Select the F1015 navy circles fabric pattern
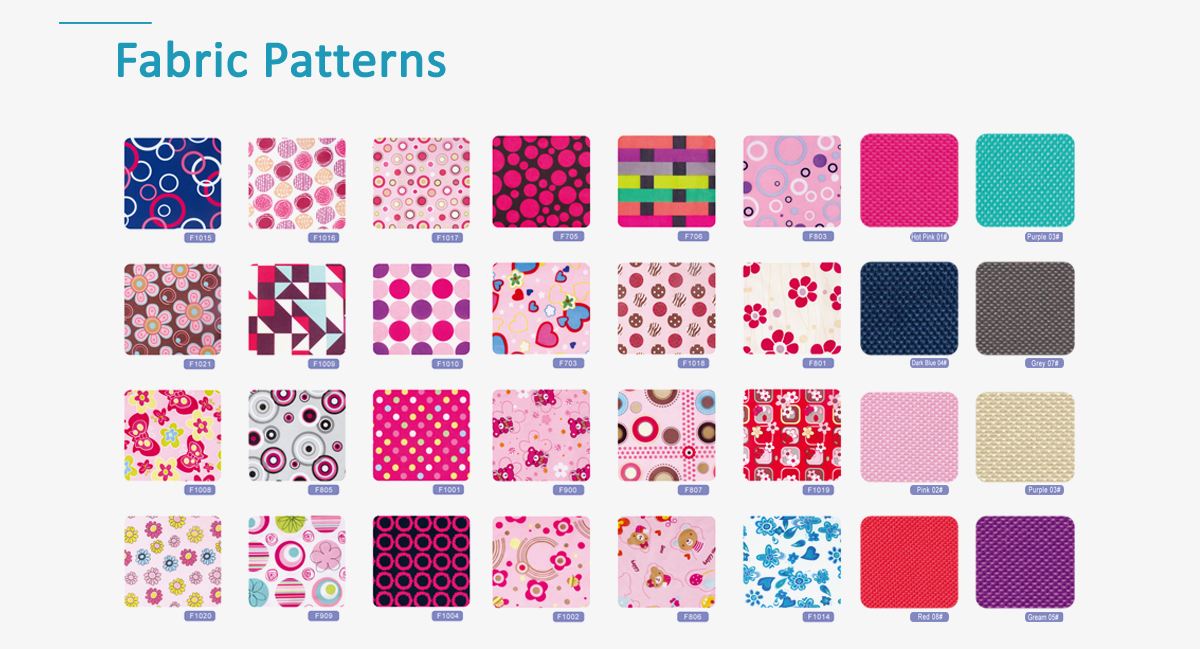 172,184
